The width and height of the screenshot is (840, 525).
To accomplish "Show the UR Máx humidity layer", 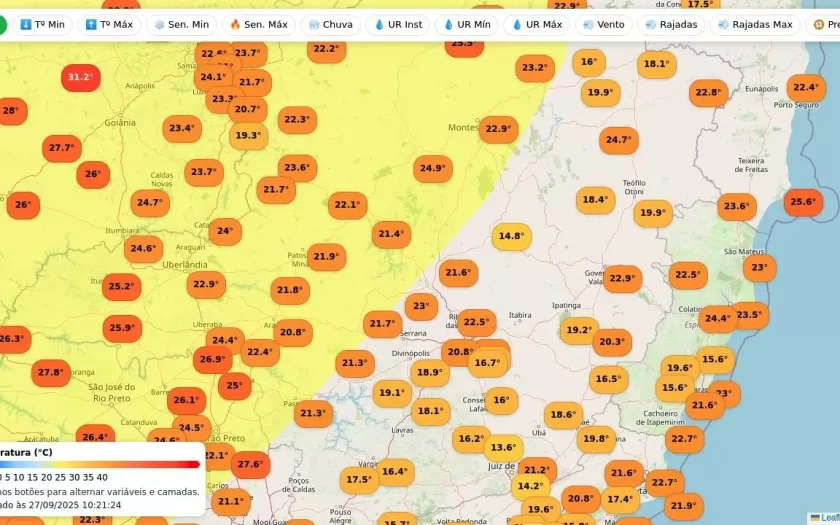I will pyautogui.click(x=537, y=24).
